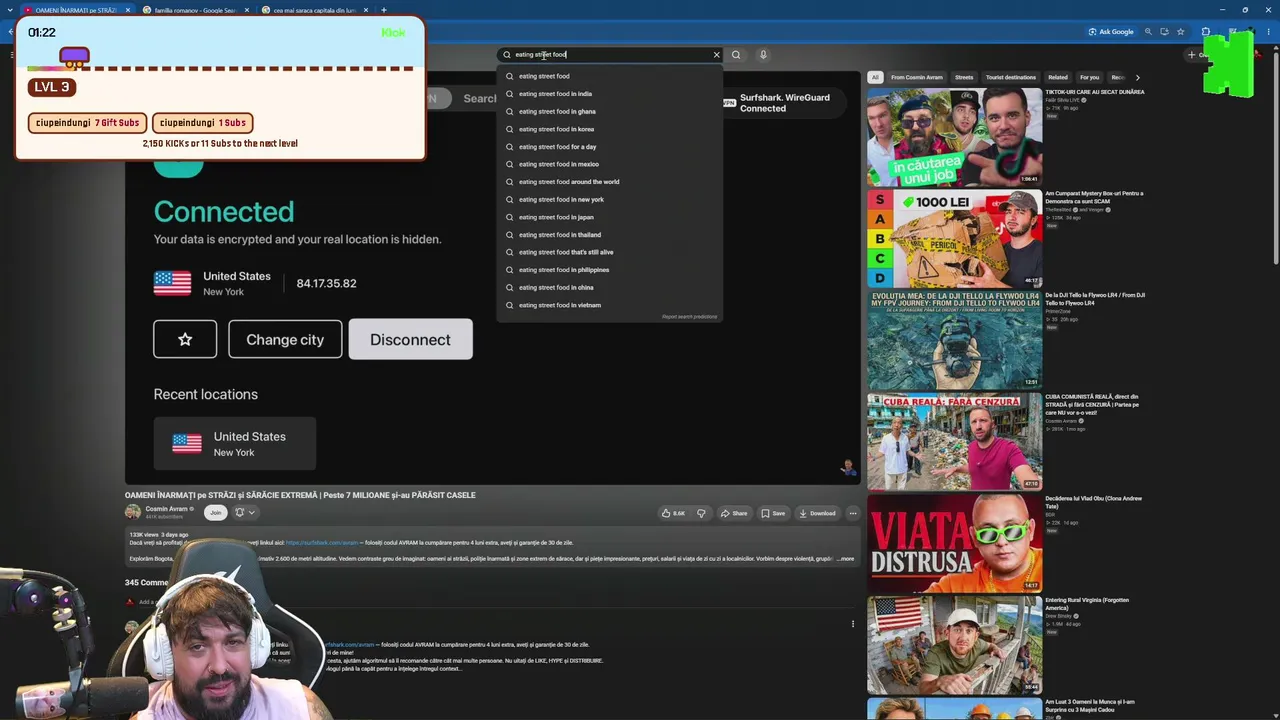1280x720 pixels.
Task: Click the Ask Google lens button
Action: (1111, 32)
